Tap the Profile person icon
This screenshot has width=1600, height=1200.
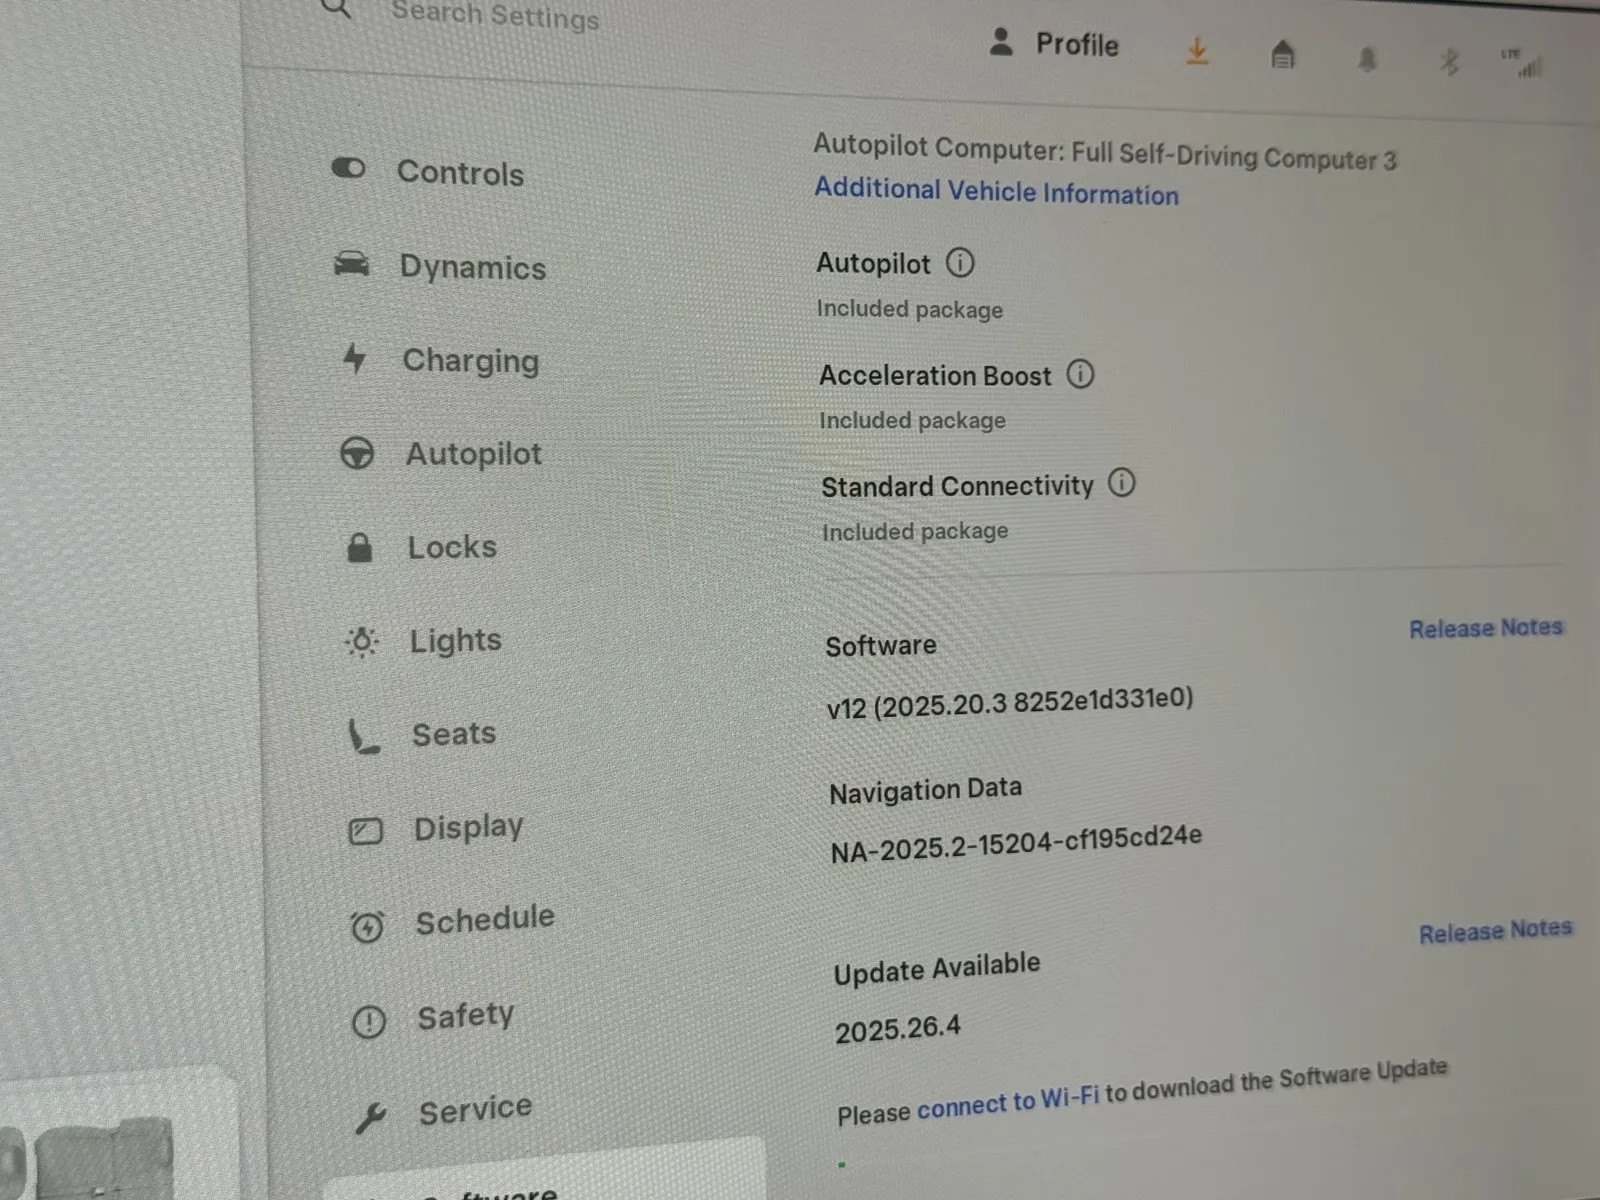coord(1000,42)
